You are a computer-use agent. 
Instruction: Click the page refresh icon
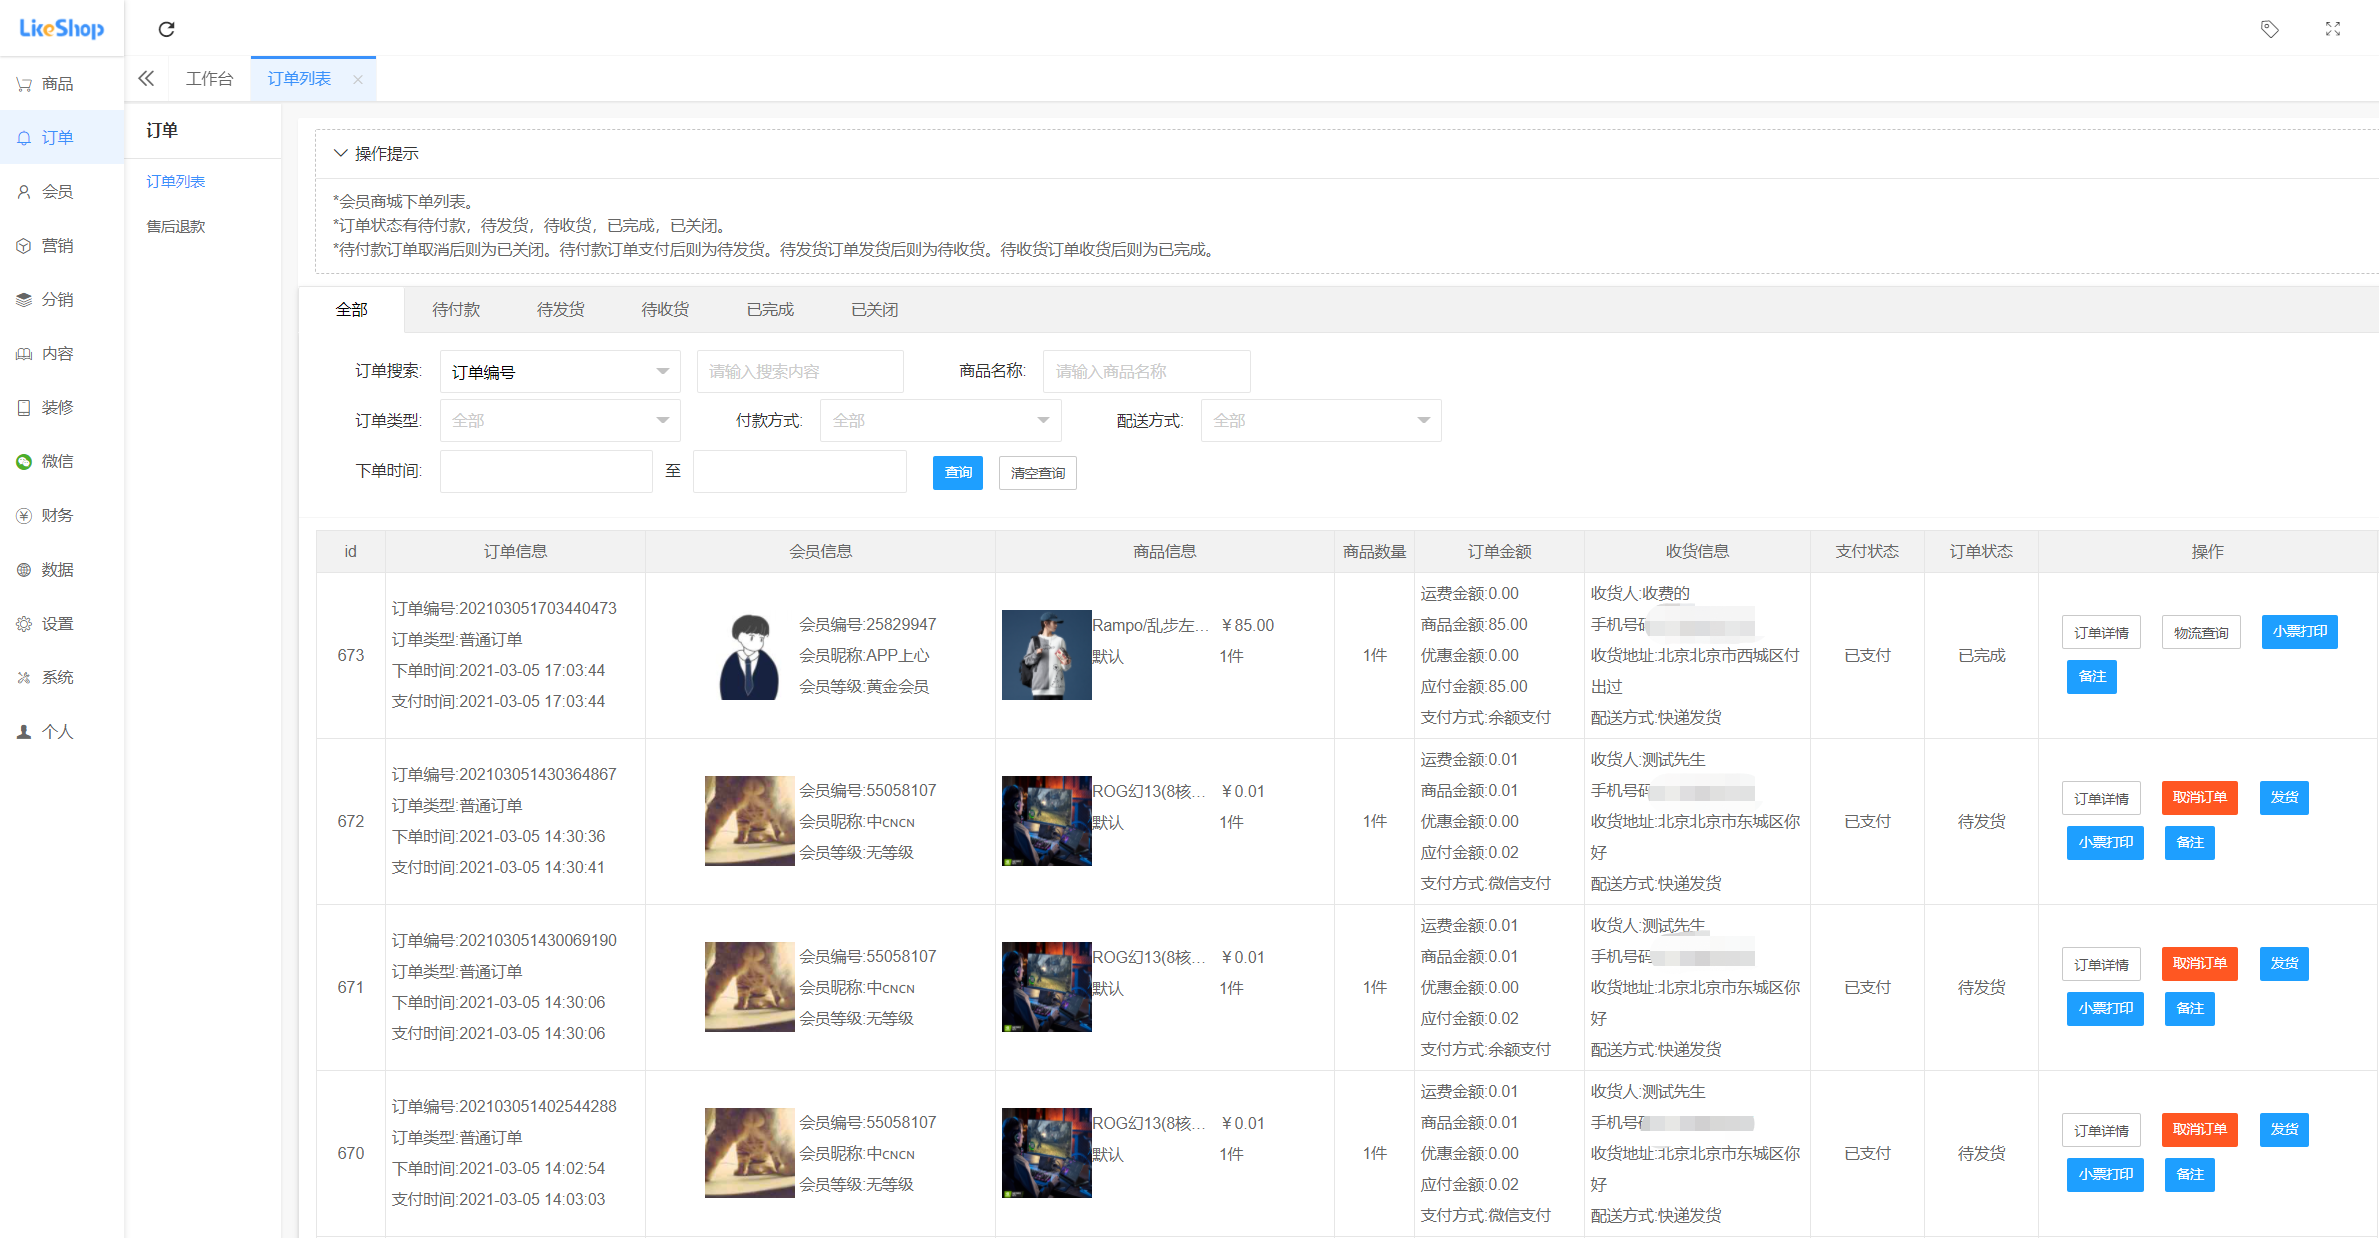167,29
